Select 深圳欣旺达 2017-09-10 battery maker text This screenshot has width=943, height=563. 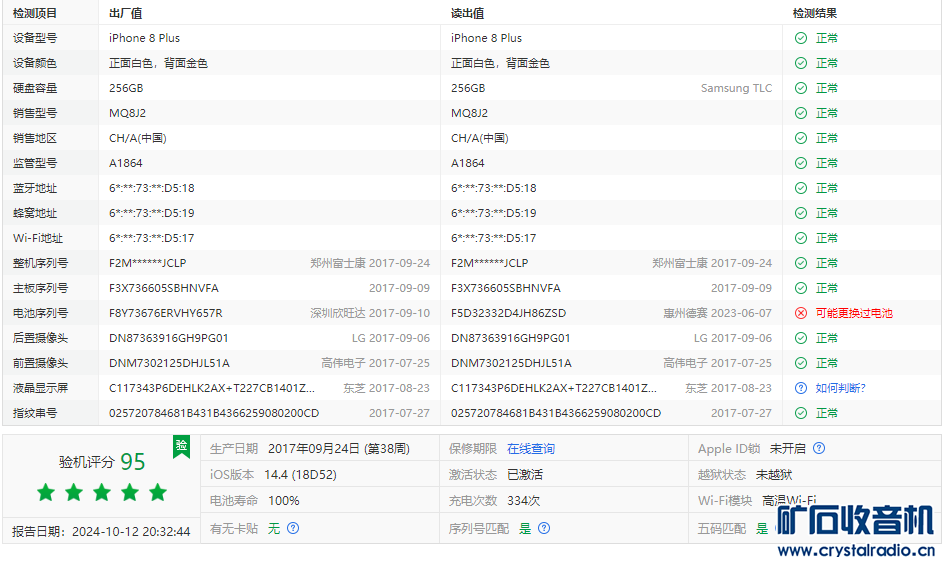click(x=370, y=313)
